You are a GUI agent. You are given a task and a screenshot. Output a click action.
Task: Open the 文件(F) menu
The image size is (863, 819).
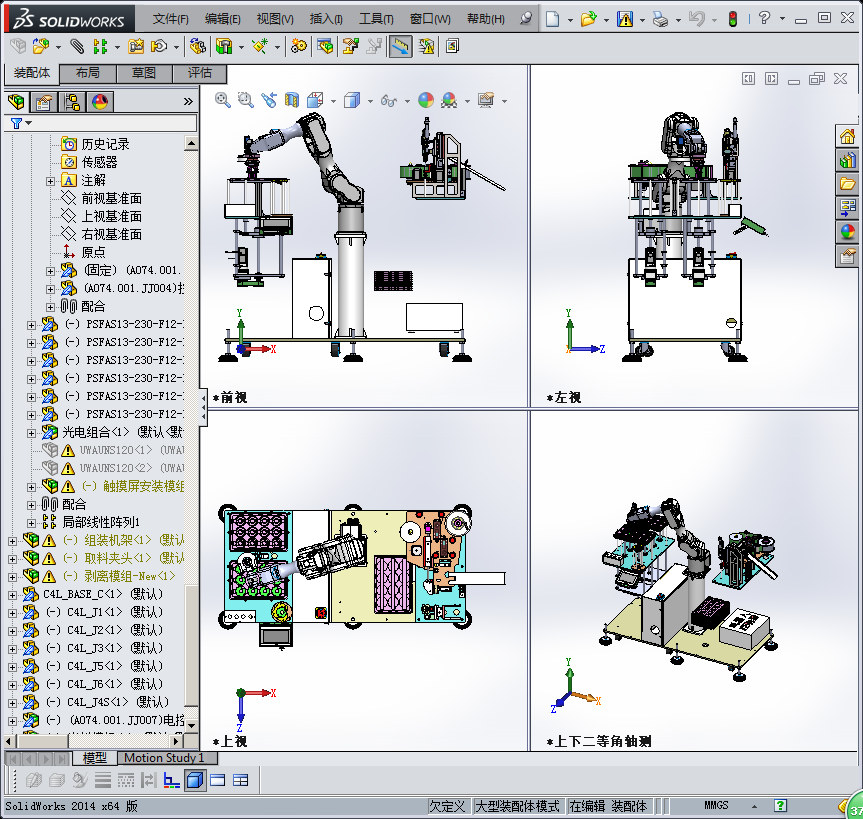(x=171, y=19)
